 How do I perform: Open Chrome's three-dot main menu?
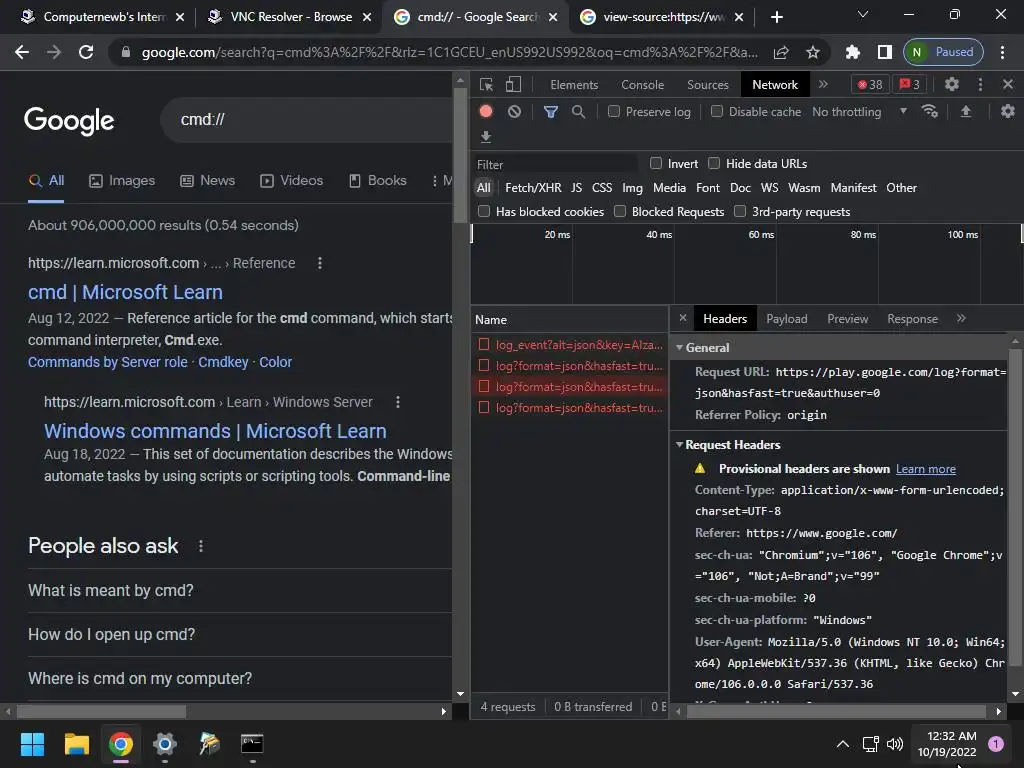pyautogui.click(x=1002, y=52)
